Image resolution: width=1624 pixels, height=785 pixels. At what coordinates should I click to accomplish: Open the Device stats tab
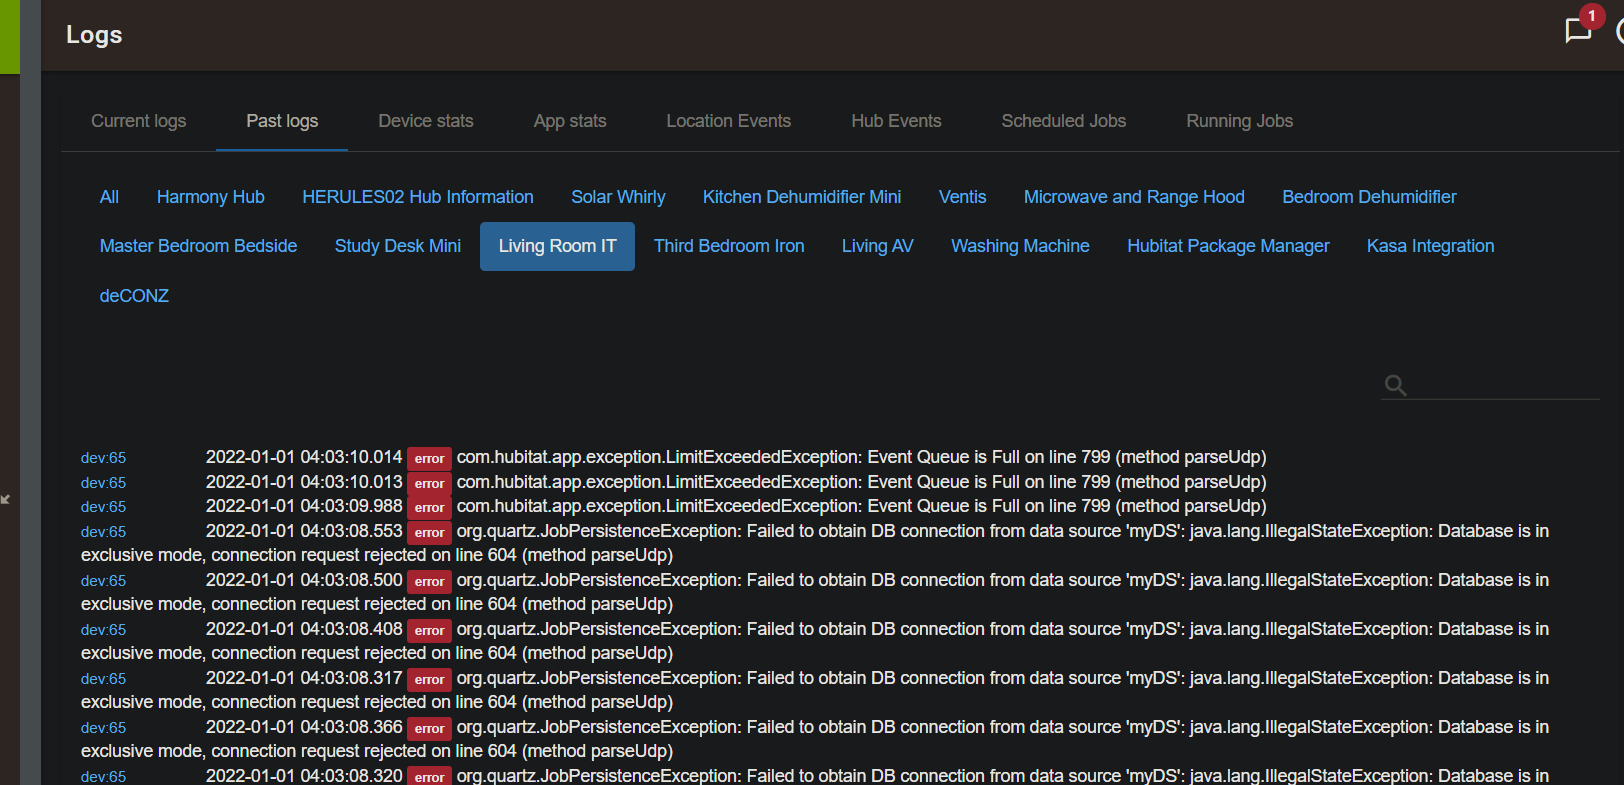pos(425,121)
